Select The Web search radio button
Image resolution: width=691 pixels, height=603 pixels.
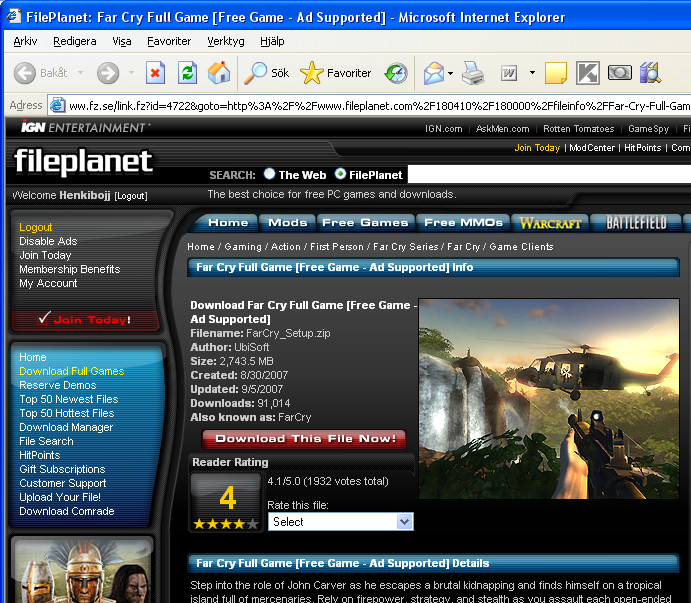(269, 174)
